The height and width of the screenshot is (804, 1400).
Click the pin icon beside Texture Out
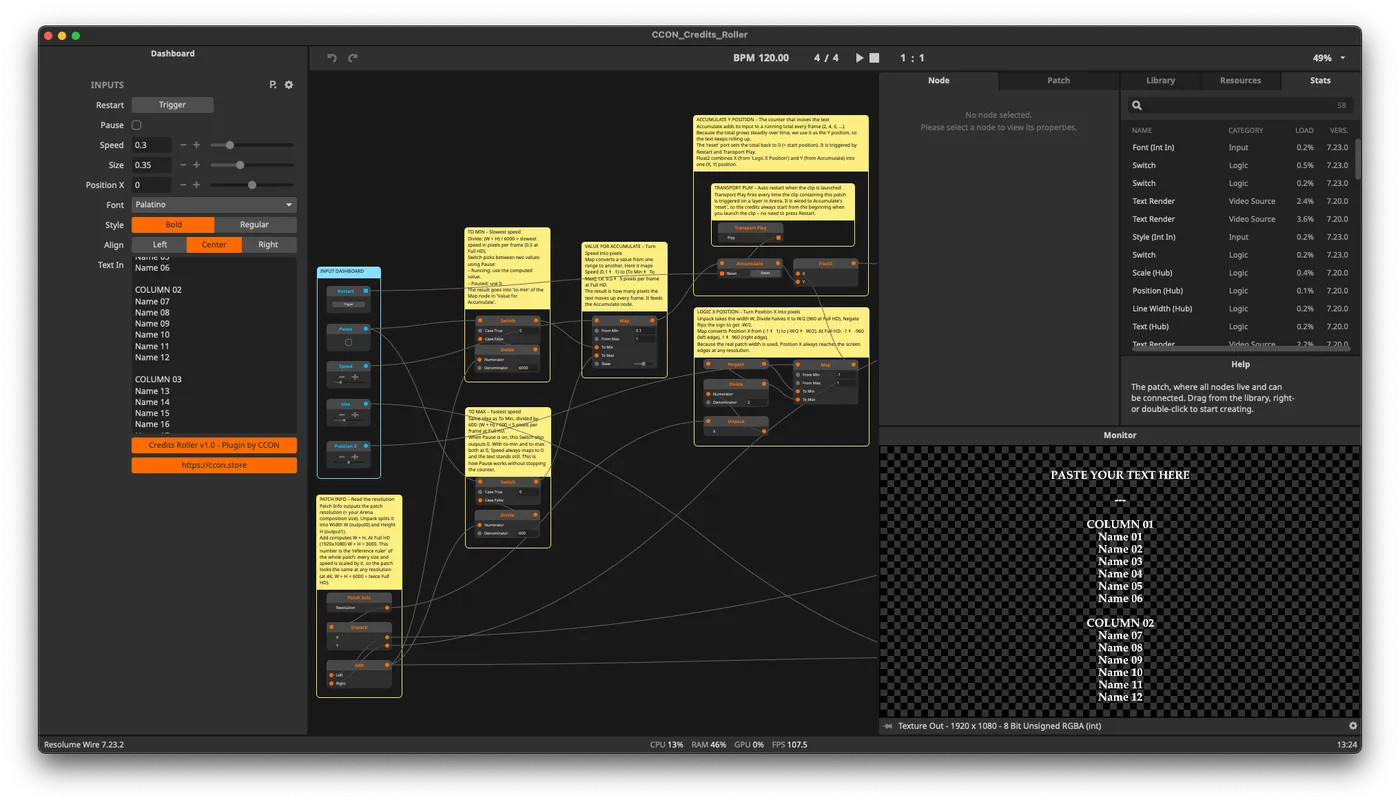point(887,726)
